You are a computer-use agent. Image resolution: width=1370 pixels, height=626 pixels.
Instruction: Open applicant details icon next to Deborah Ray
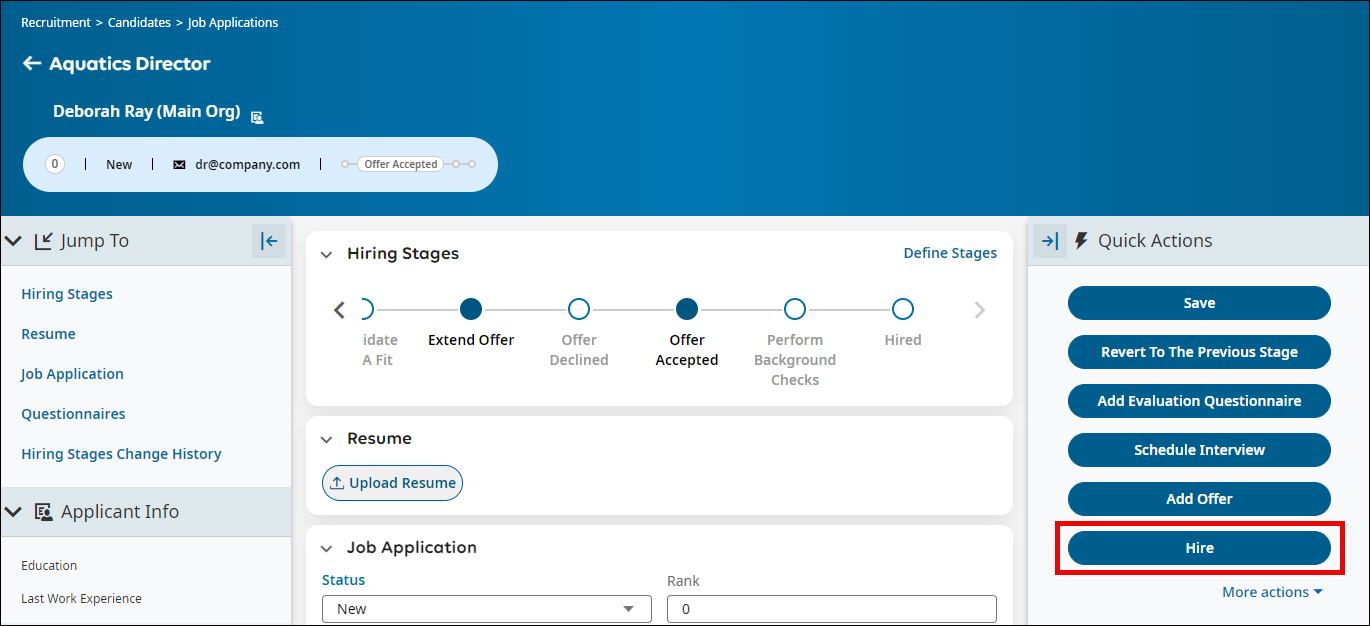(x=257, y=117)
